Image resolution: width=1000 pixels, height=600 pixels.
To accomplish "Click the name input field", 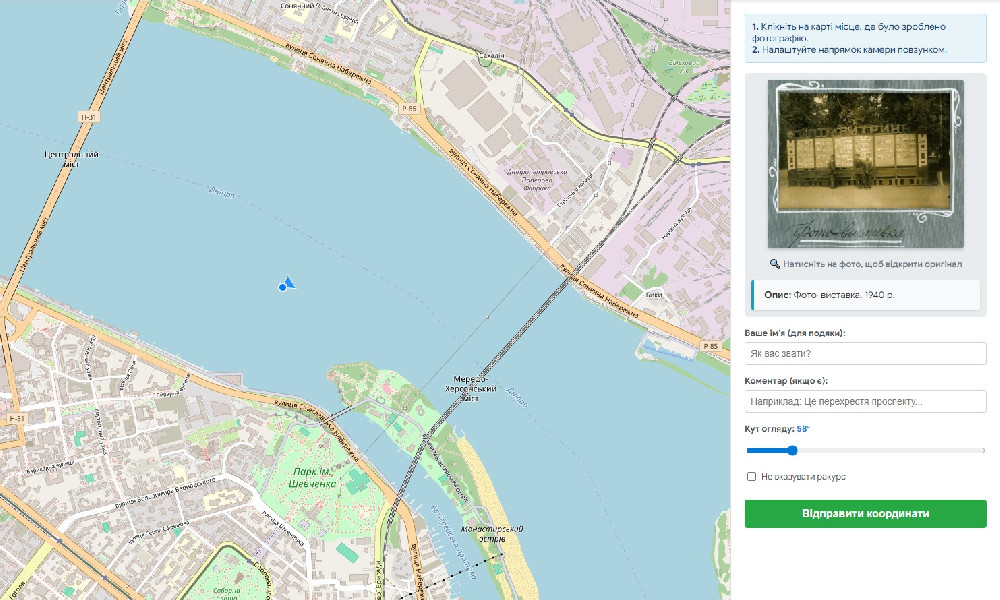I will click(x=865, y=353).
